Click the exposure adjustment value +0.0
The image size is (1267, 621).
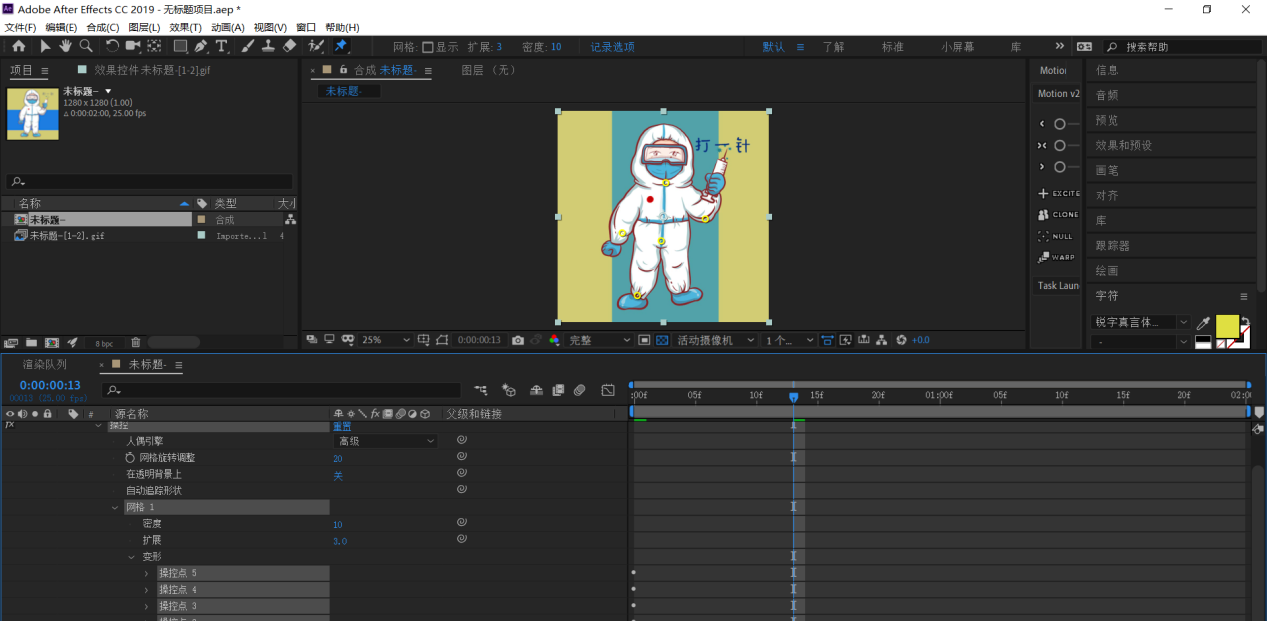pos(920,340)
